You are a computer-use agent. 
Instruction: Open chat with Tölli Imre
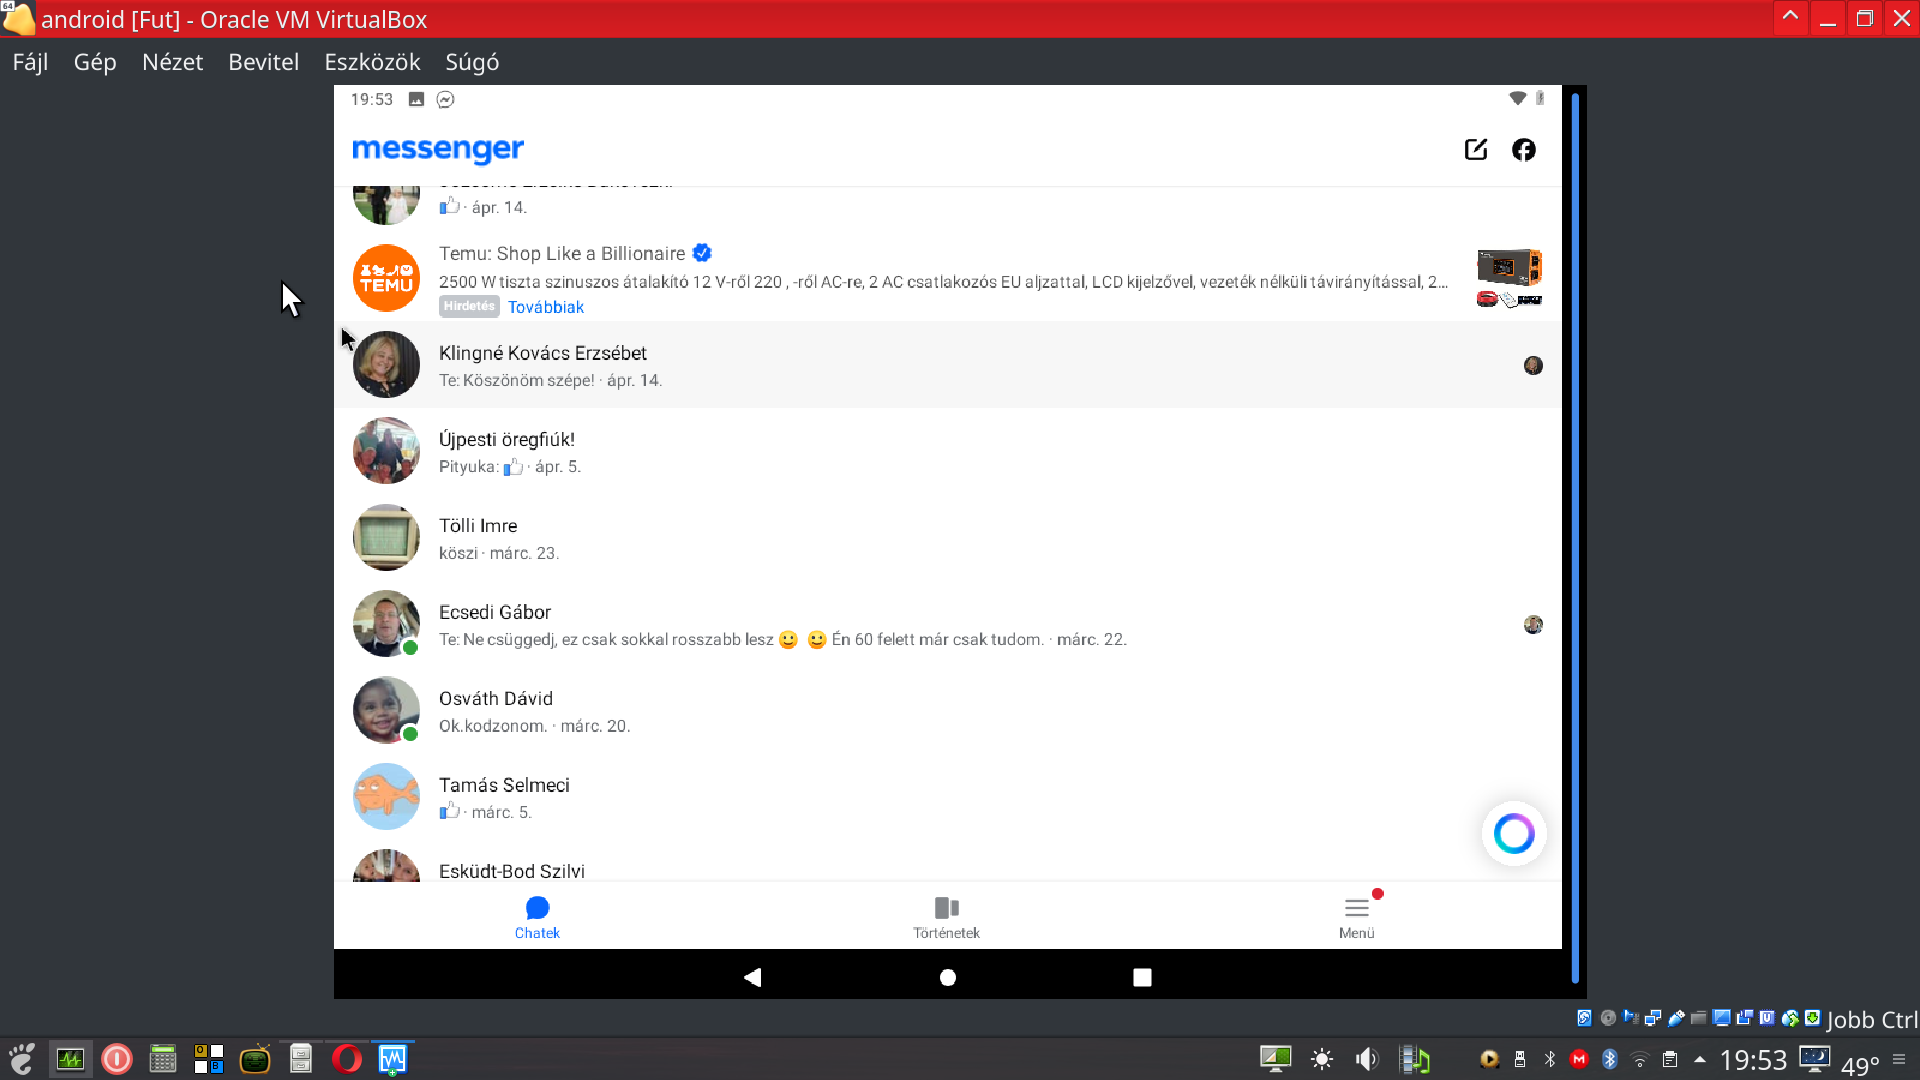pyautogui.click(x=947, y=538)
